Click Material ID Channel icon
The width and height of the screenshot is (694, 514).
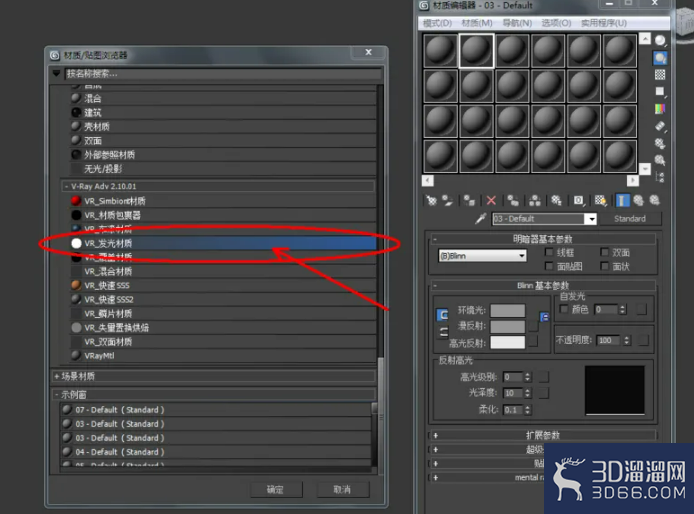tap(578, 201)
